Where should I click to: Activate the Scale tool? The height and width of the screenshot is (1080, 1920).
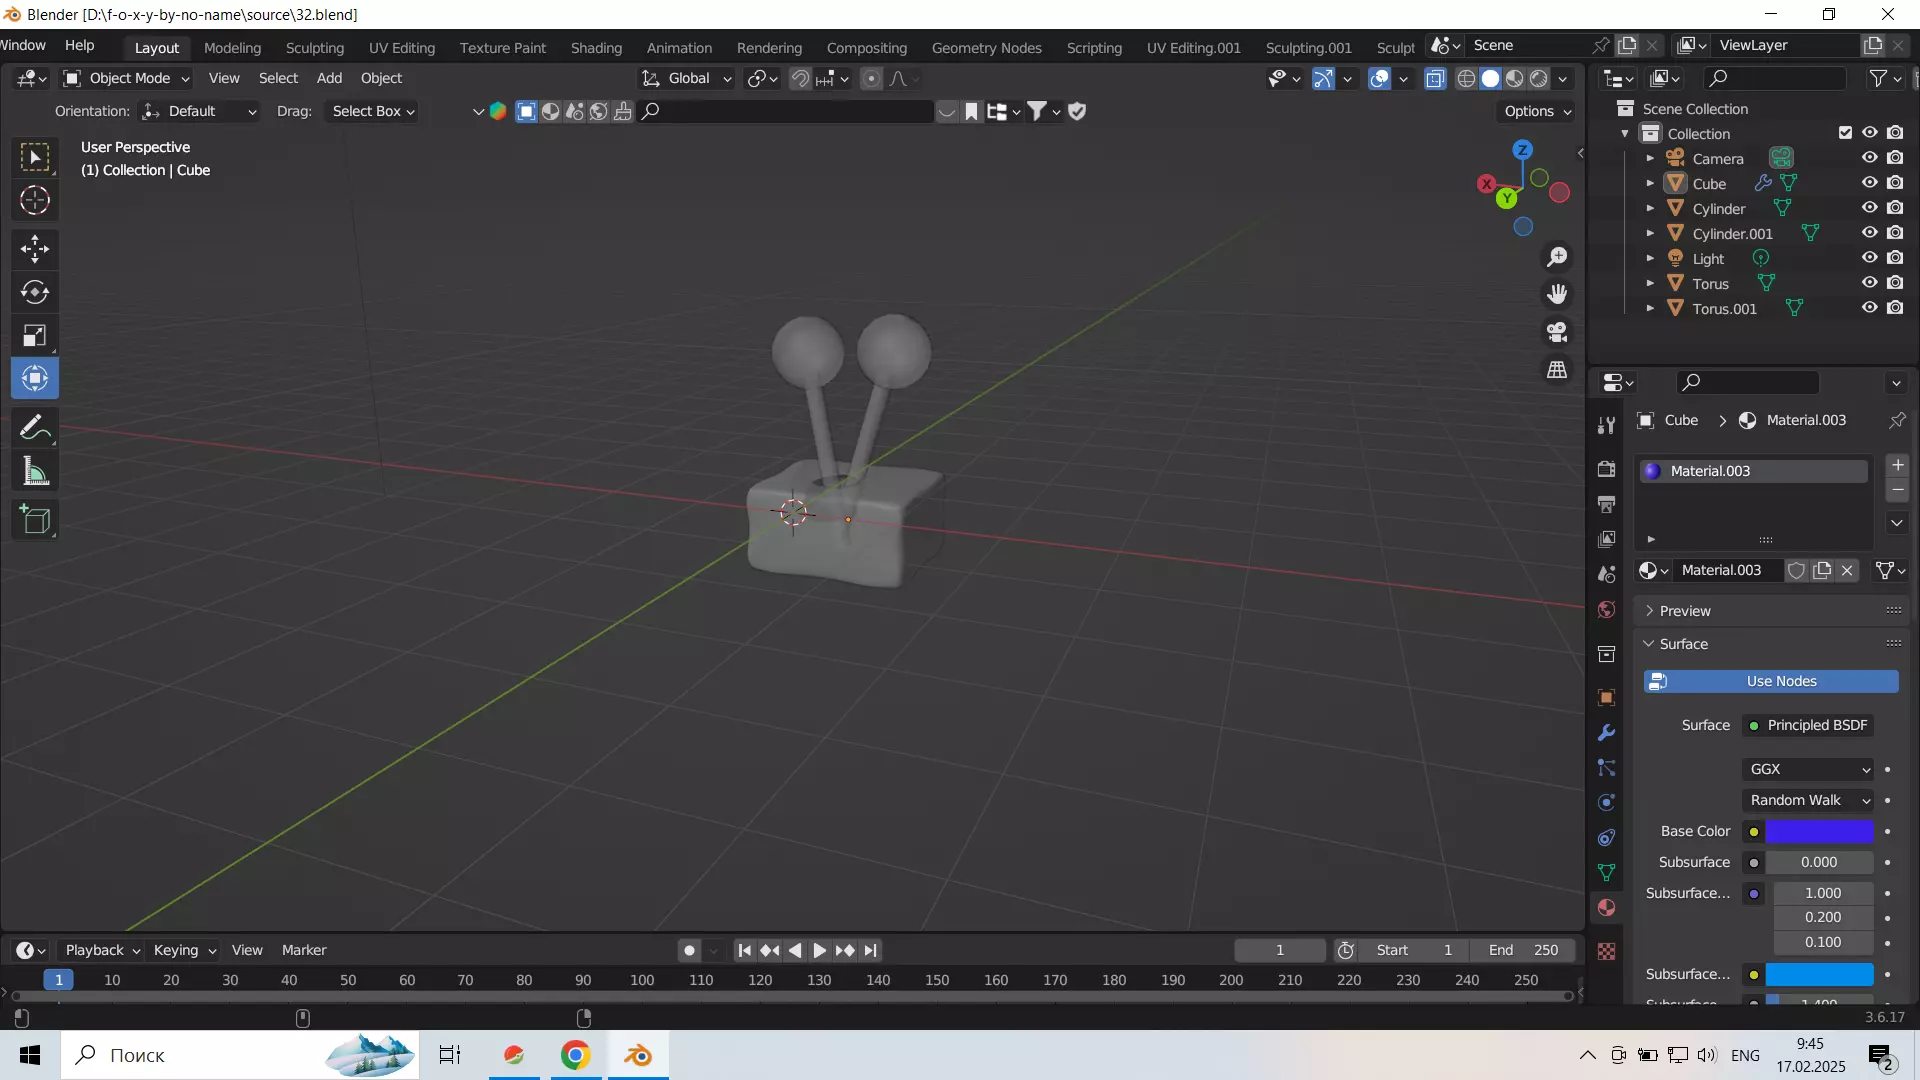pyautogui.click(x=35, y=335)
